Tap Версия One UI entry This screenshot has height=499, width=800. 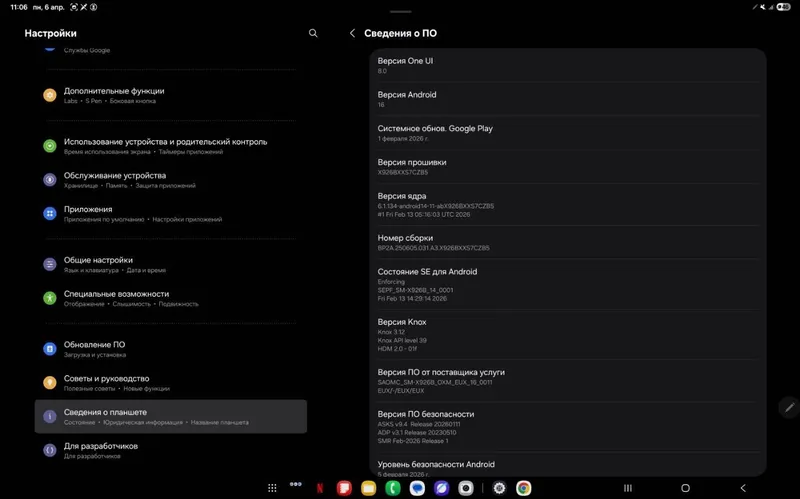click(568, 65)
